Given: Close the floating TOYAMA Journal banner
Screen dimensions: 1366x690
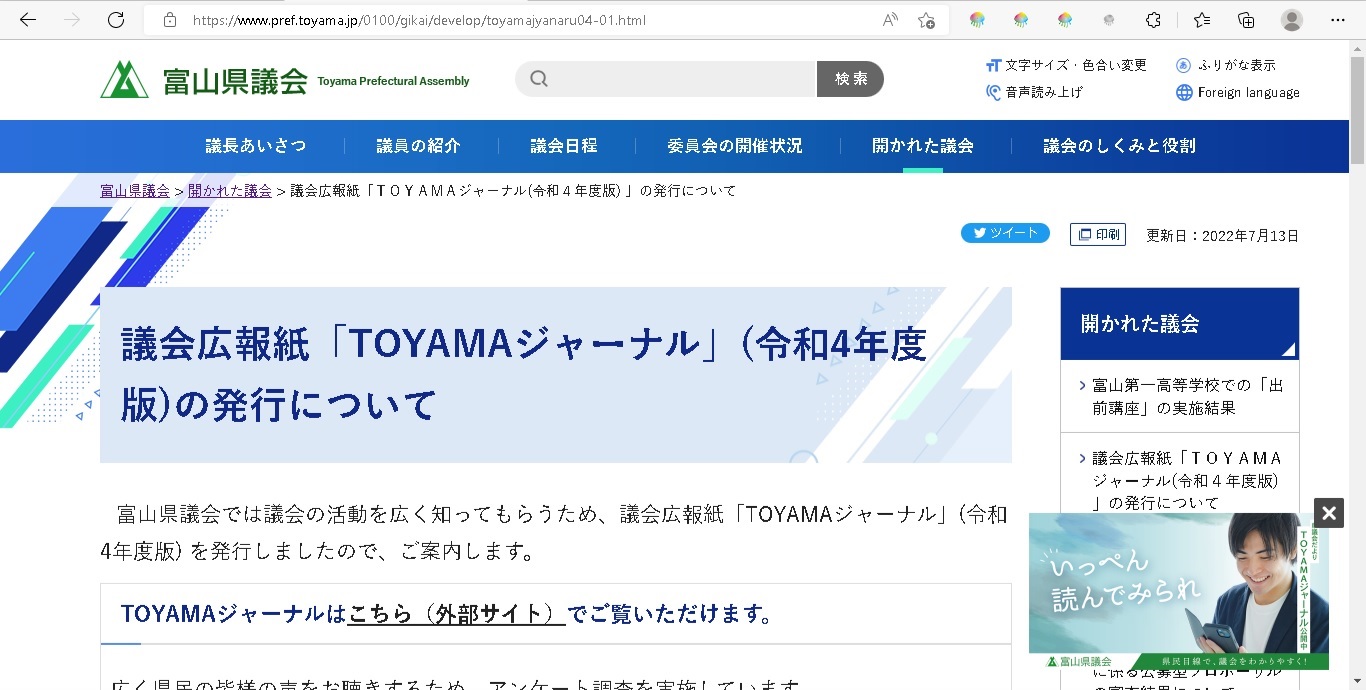Looking at the screenshot, I should pos(1328,513).
